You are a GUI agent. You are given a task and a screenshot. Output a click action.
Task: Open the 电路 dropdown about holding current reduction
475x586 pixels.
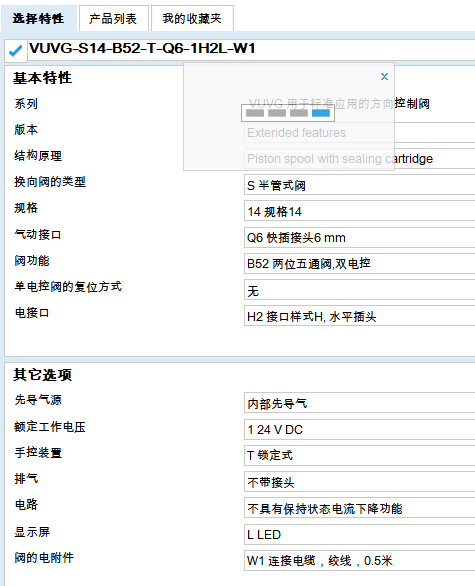360,508
